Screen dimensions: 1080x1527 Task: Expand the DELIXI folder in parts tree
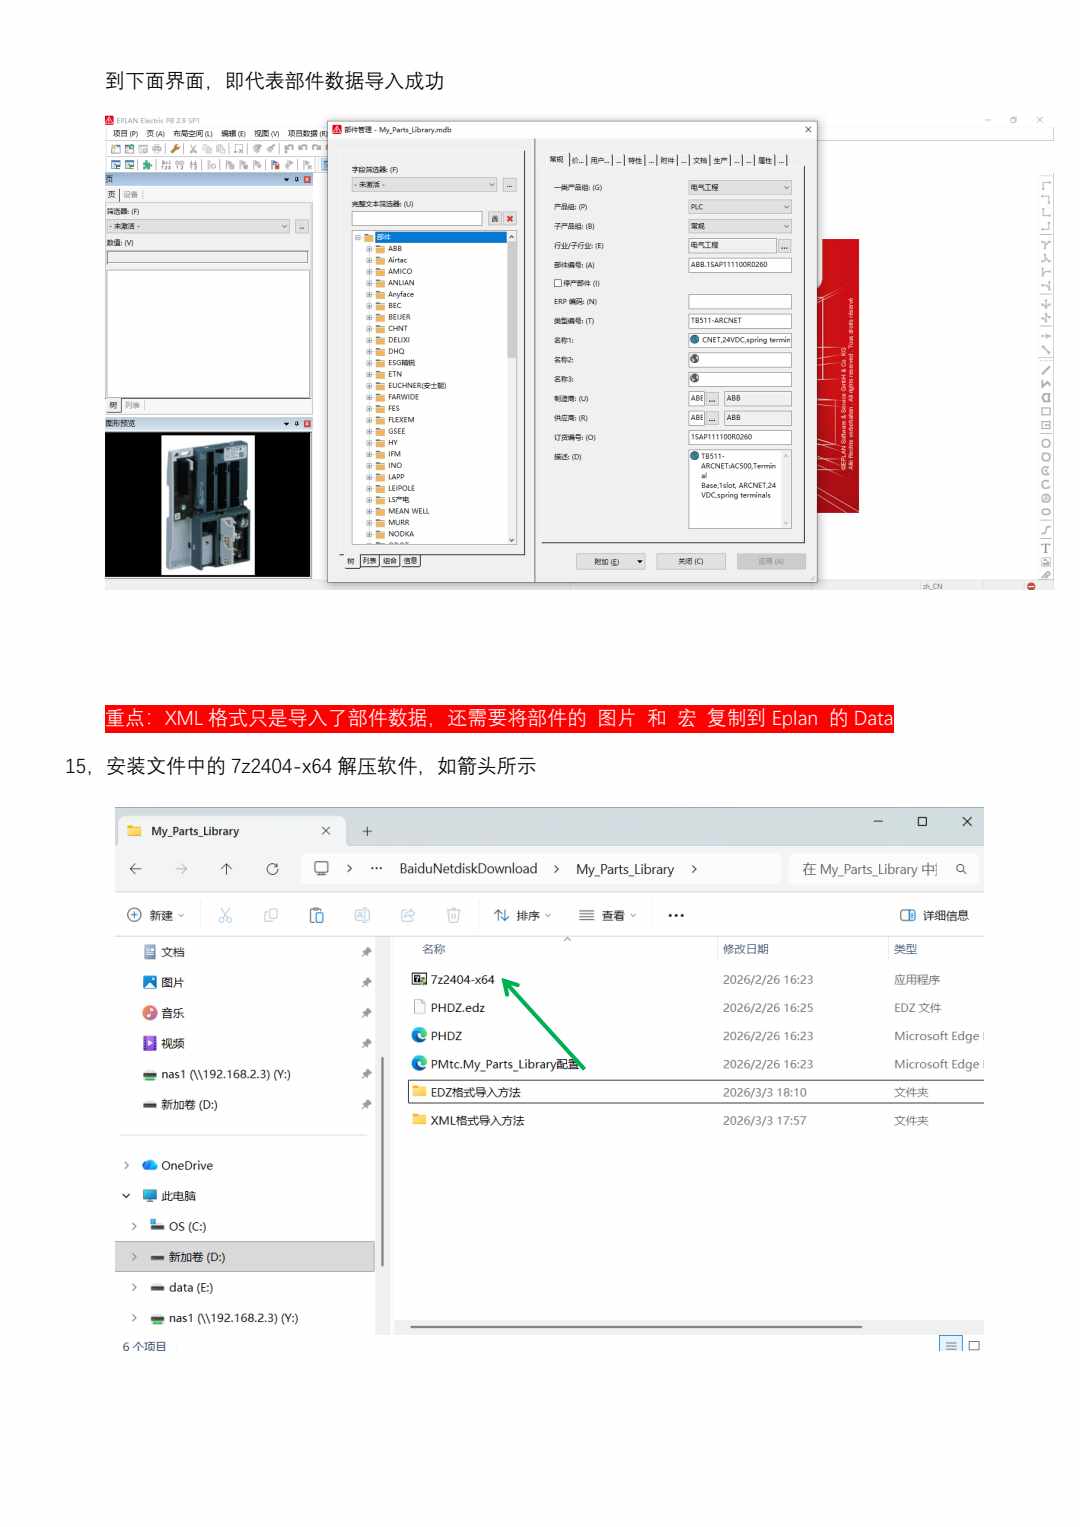click(x=369, y=340)
